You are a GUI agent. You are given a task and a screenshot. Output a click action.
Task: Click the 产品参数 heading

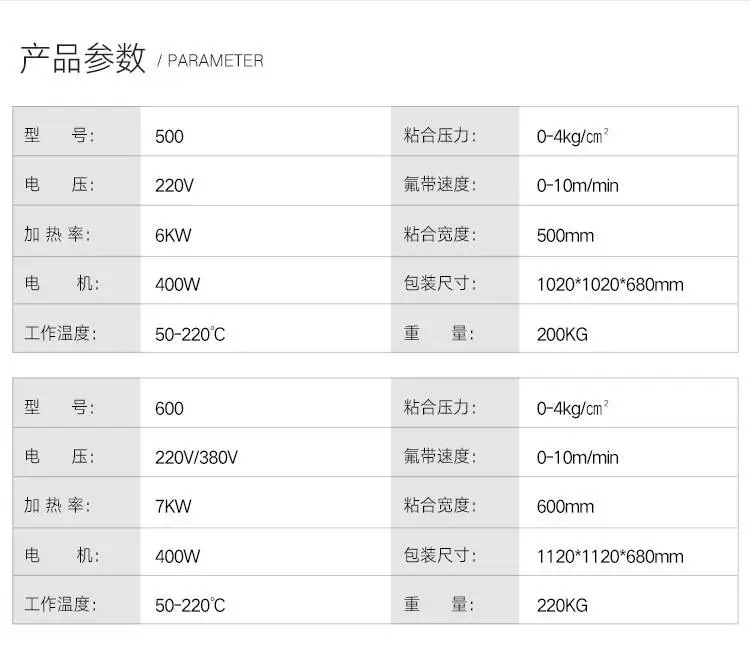[83, 59]
